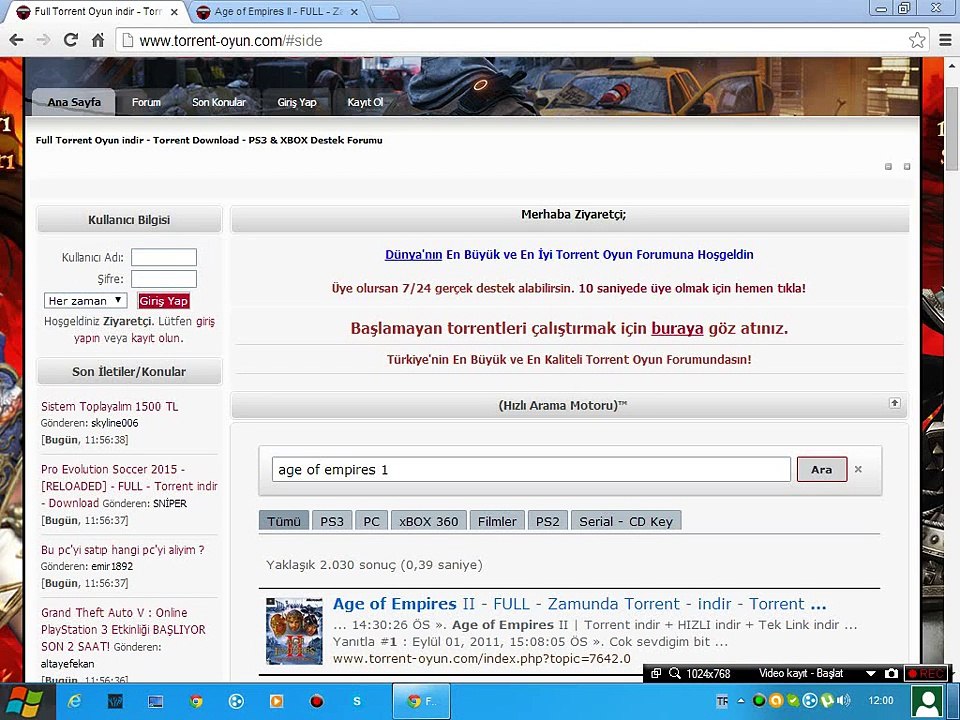Switch the TR keyboard language indicator
Image resolution: width=960 pixels, height=720 pixels.
722,701
